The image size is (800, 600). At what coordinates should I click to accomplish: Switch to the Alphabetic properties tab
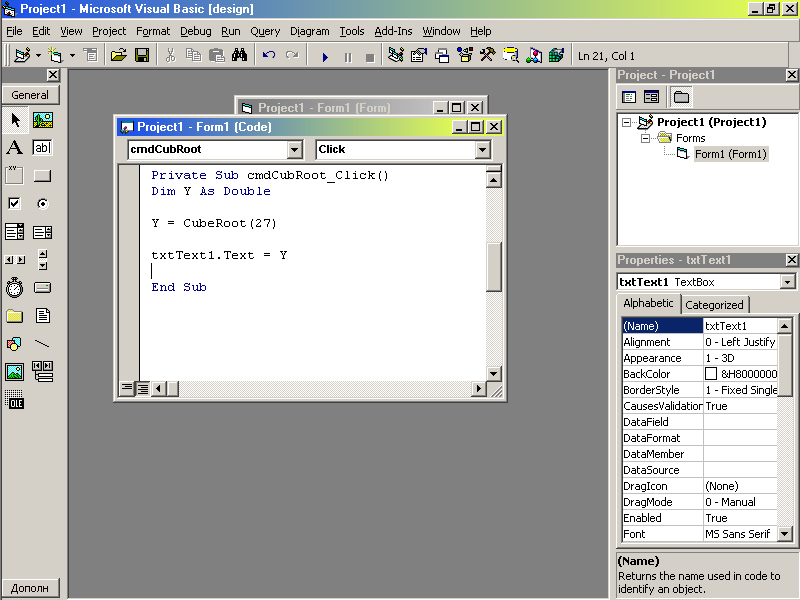pos(648,303)
